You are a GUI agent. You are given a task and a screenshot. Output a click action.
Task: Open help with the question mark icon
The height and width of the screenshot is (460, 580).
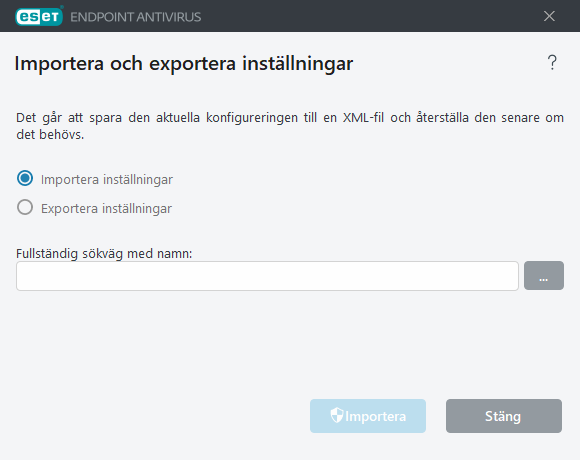coord(552,62)
